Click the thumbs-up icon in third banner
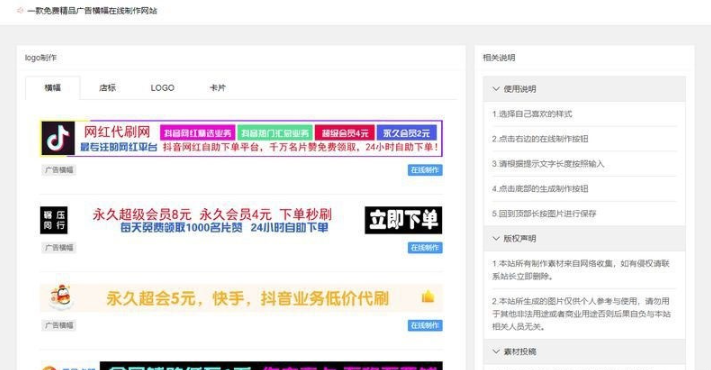The image size is (711, 370). pyautogui.click(x=428, y=297)
